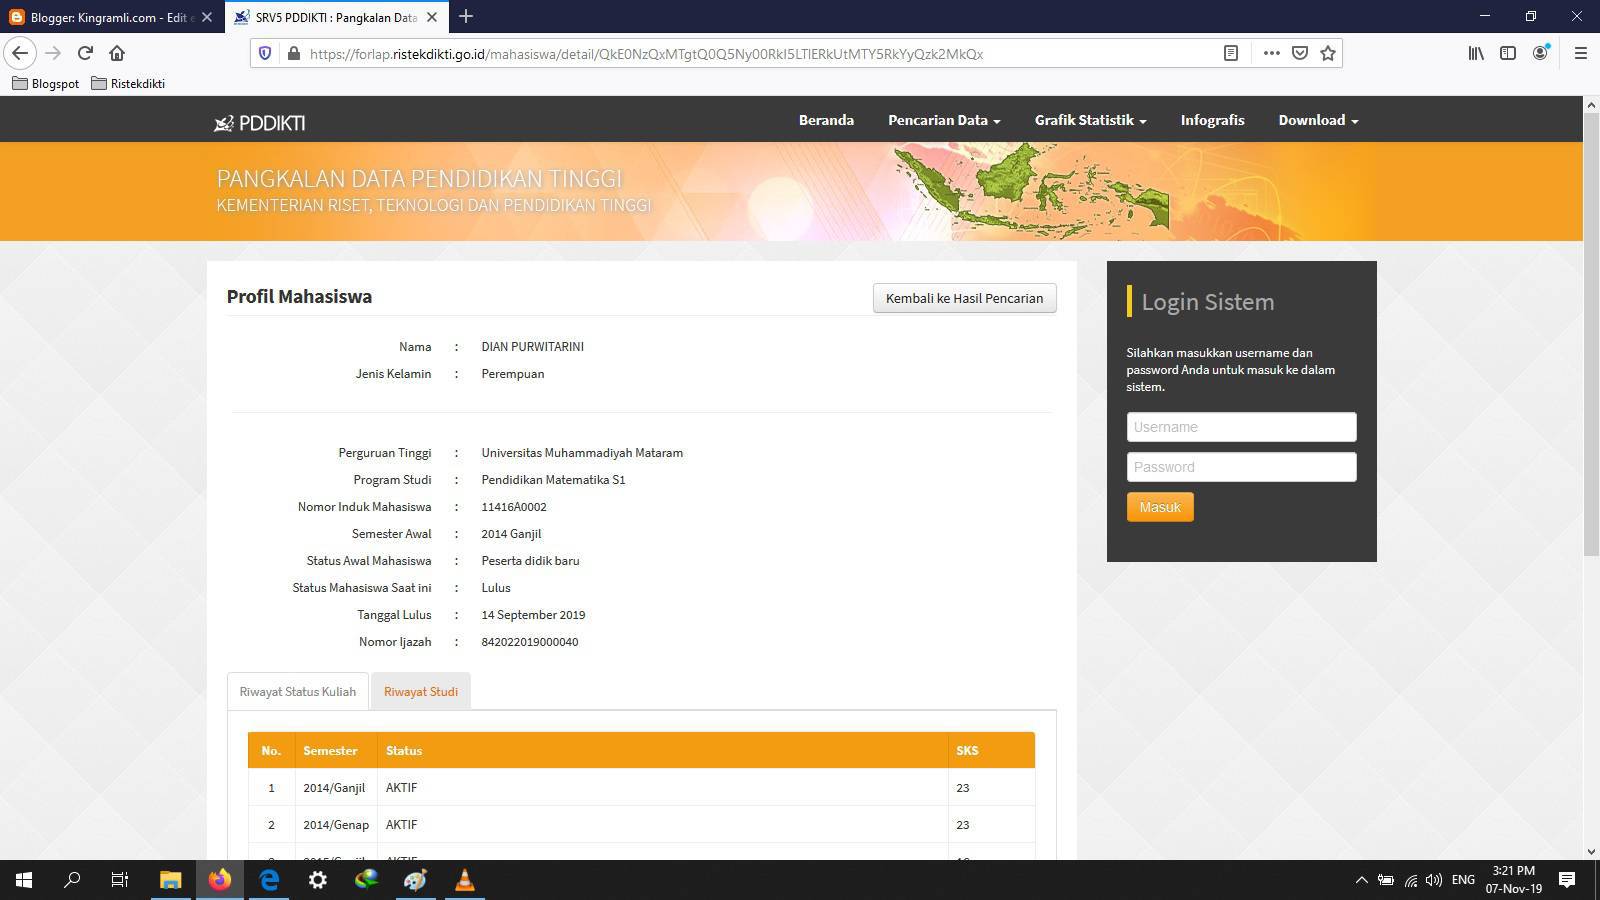The height and width of the screenshot is (900, 1600).
Task: Click Kembali ke Hasil Pencarian button
Action: tap(964, 298)
